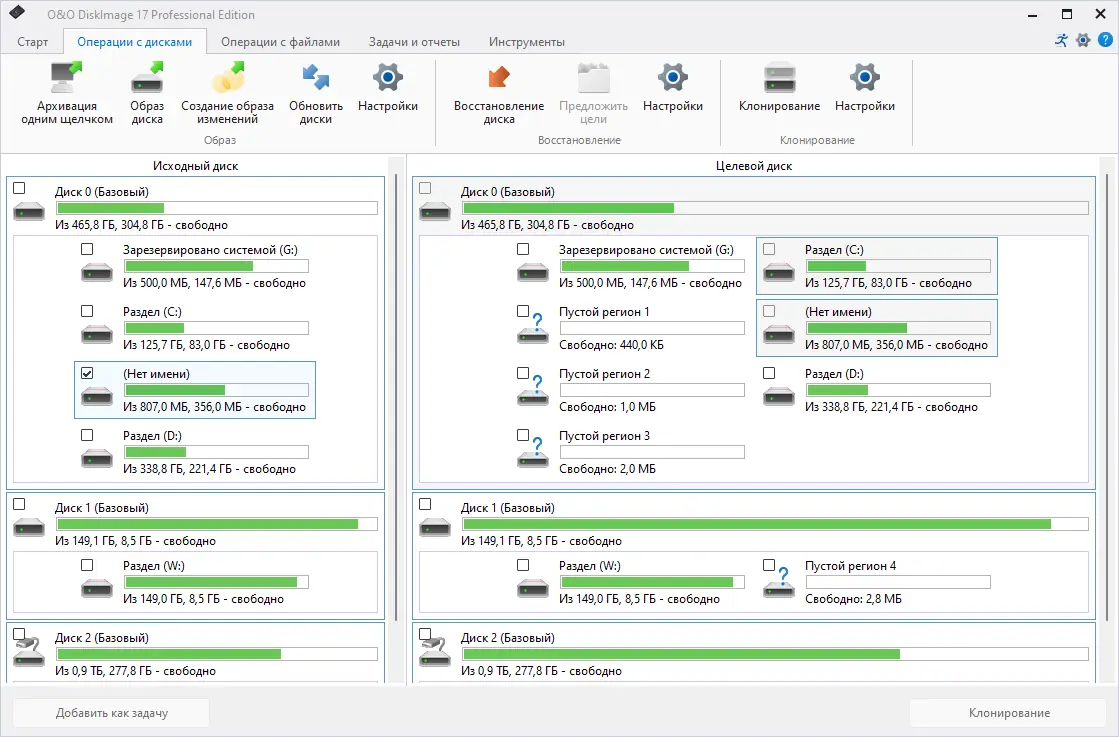Click 'Свободно: 440,0 КБ' text

(x=611, y=345)
